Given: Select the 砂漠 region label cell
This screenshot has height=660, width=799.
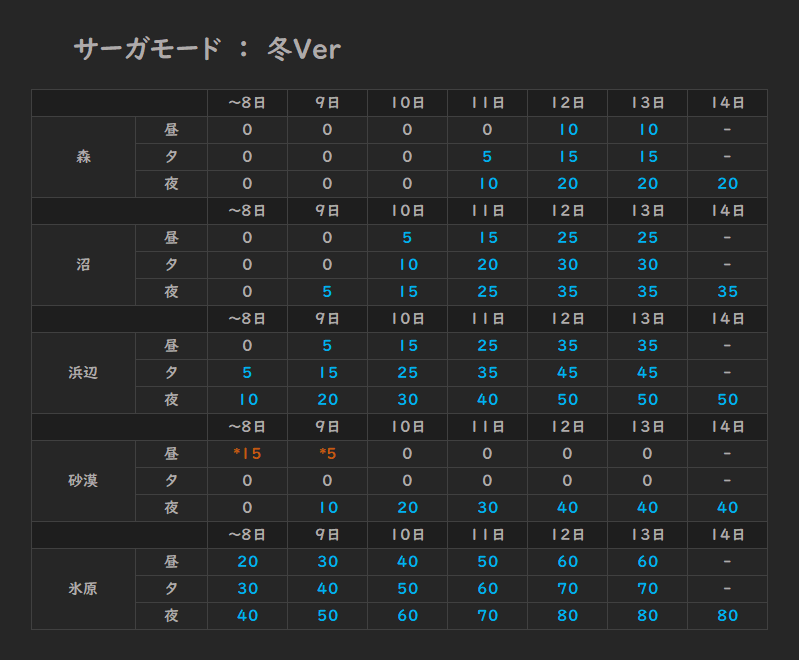Looking at the screenshot, I should pos(84,481).
